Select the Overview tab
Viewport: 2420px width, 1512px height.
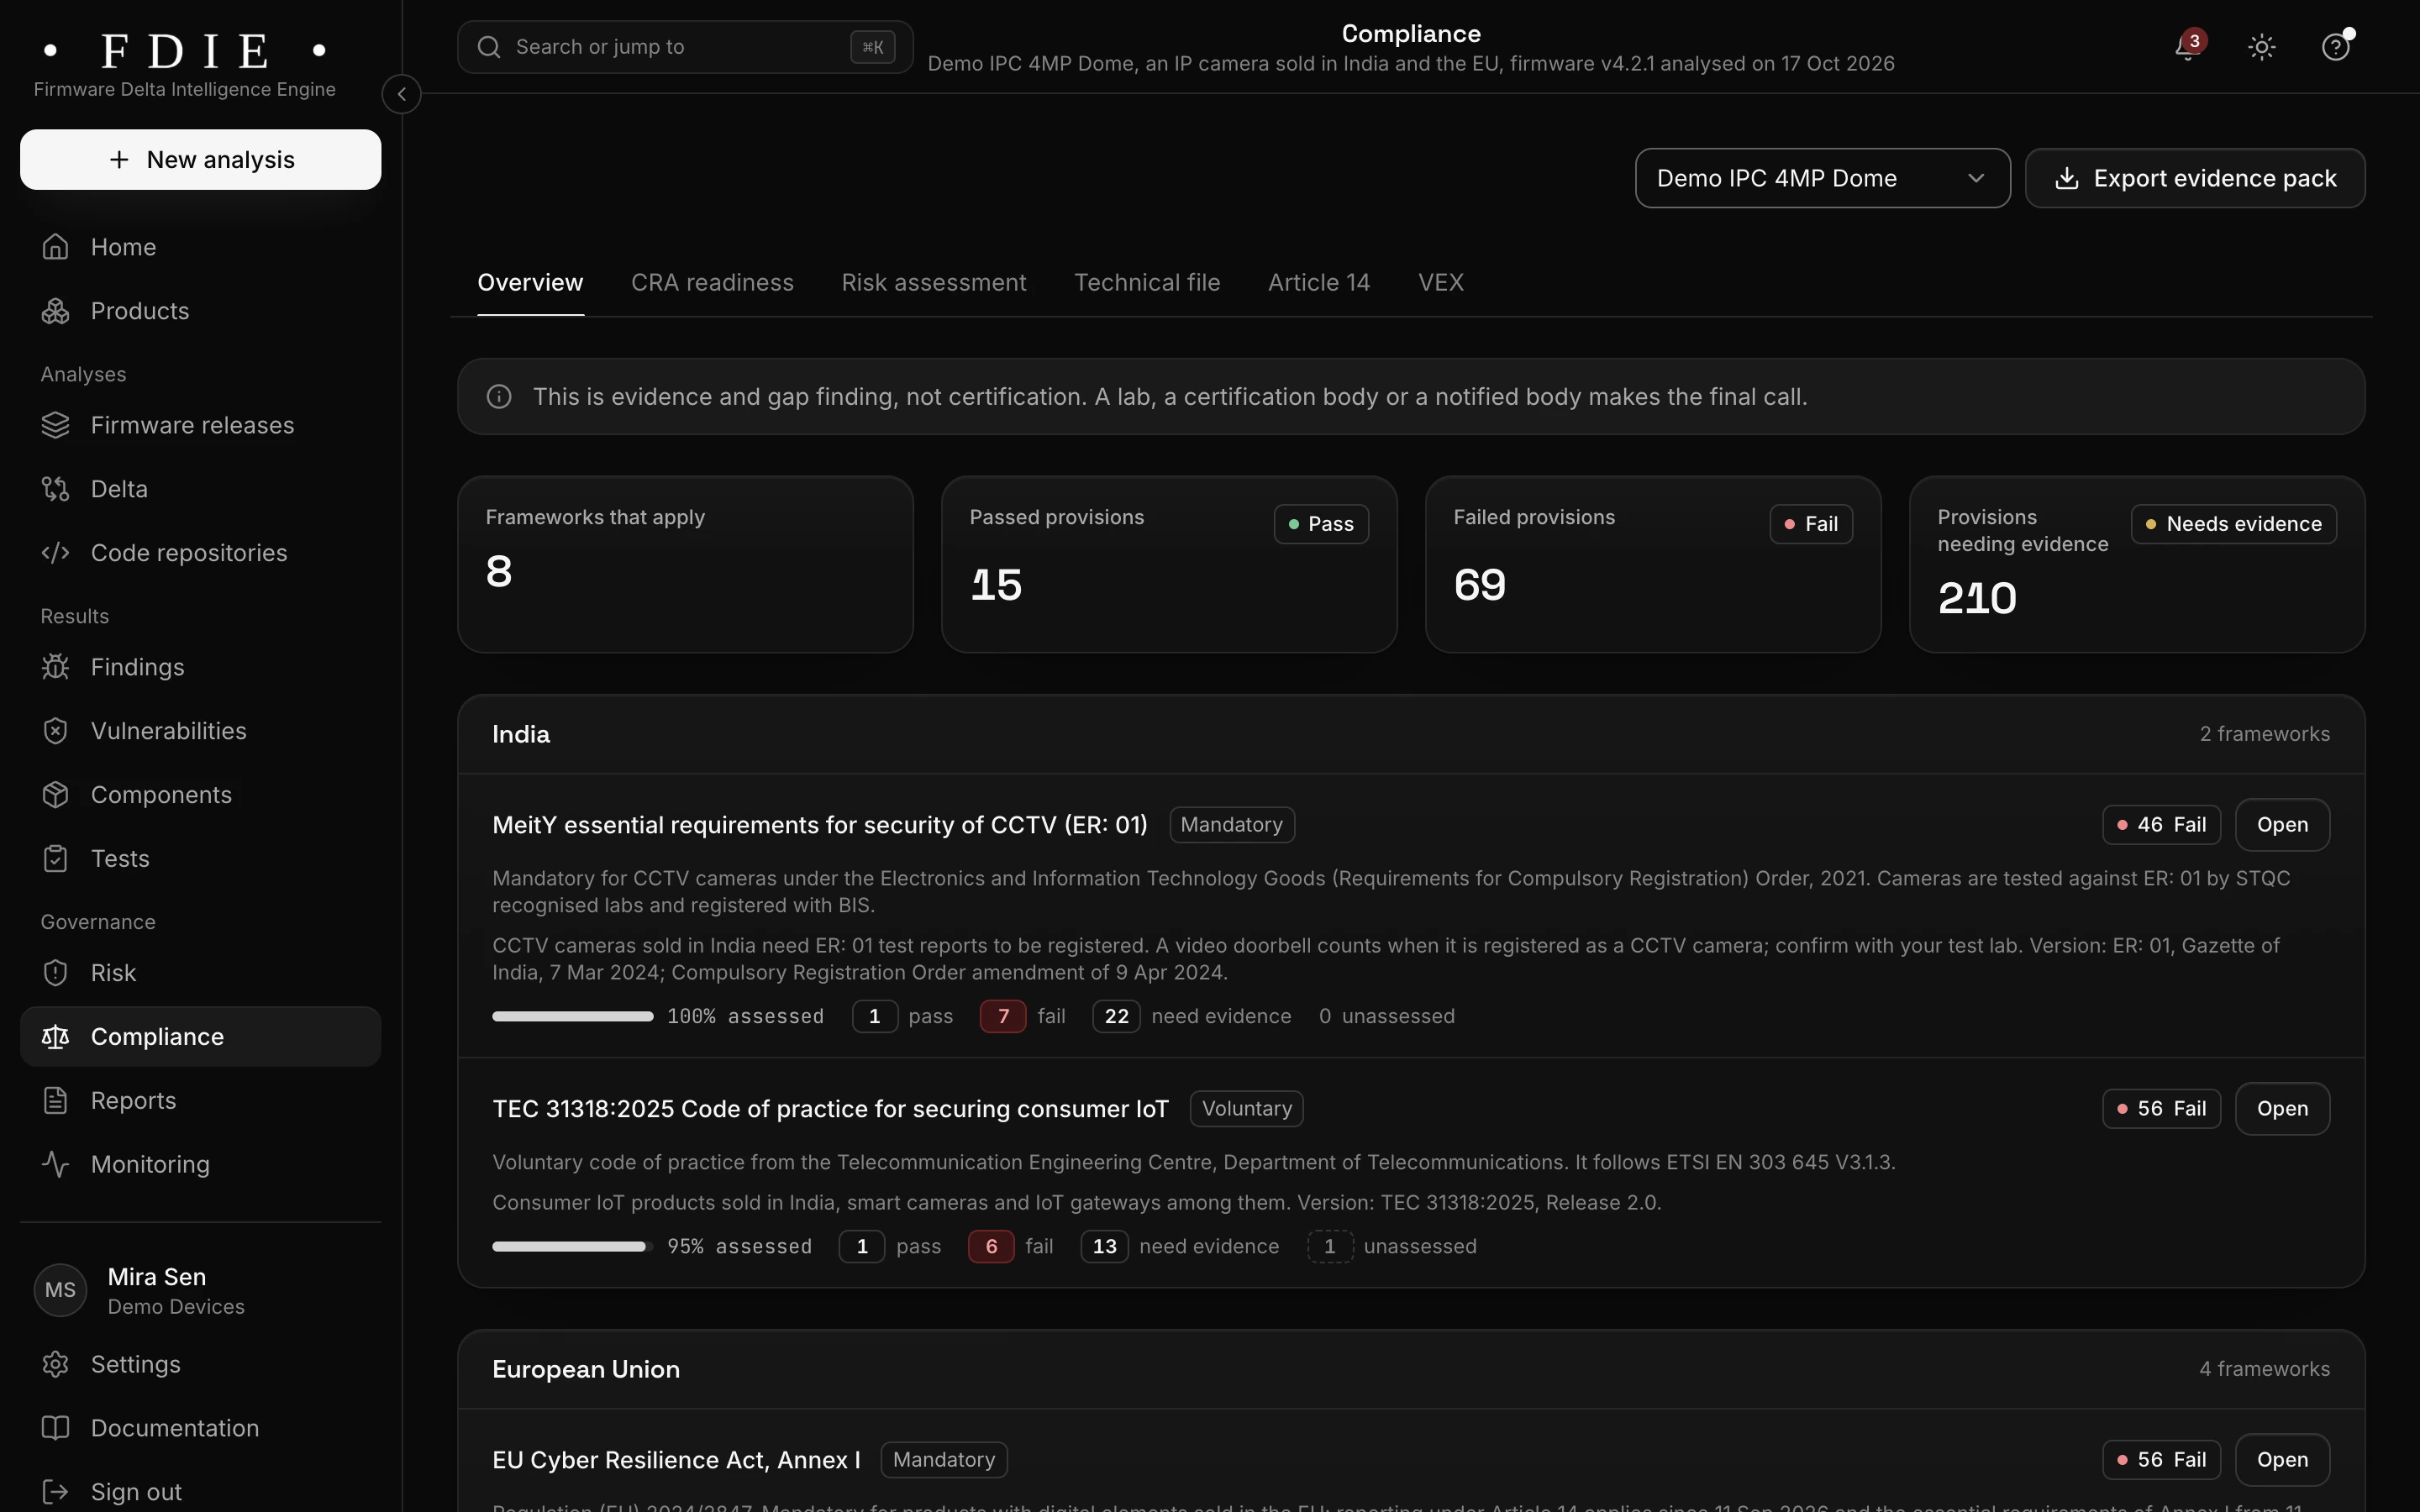click(x=530, y=283)
